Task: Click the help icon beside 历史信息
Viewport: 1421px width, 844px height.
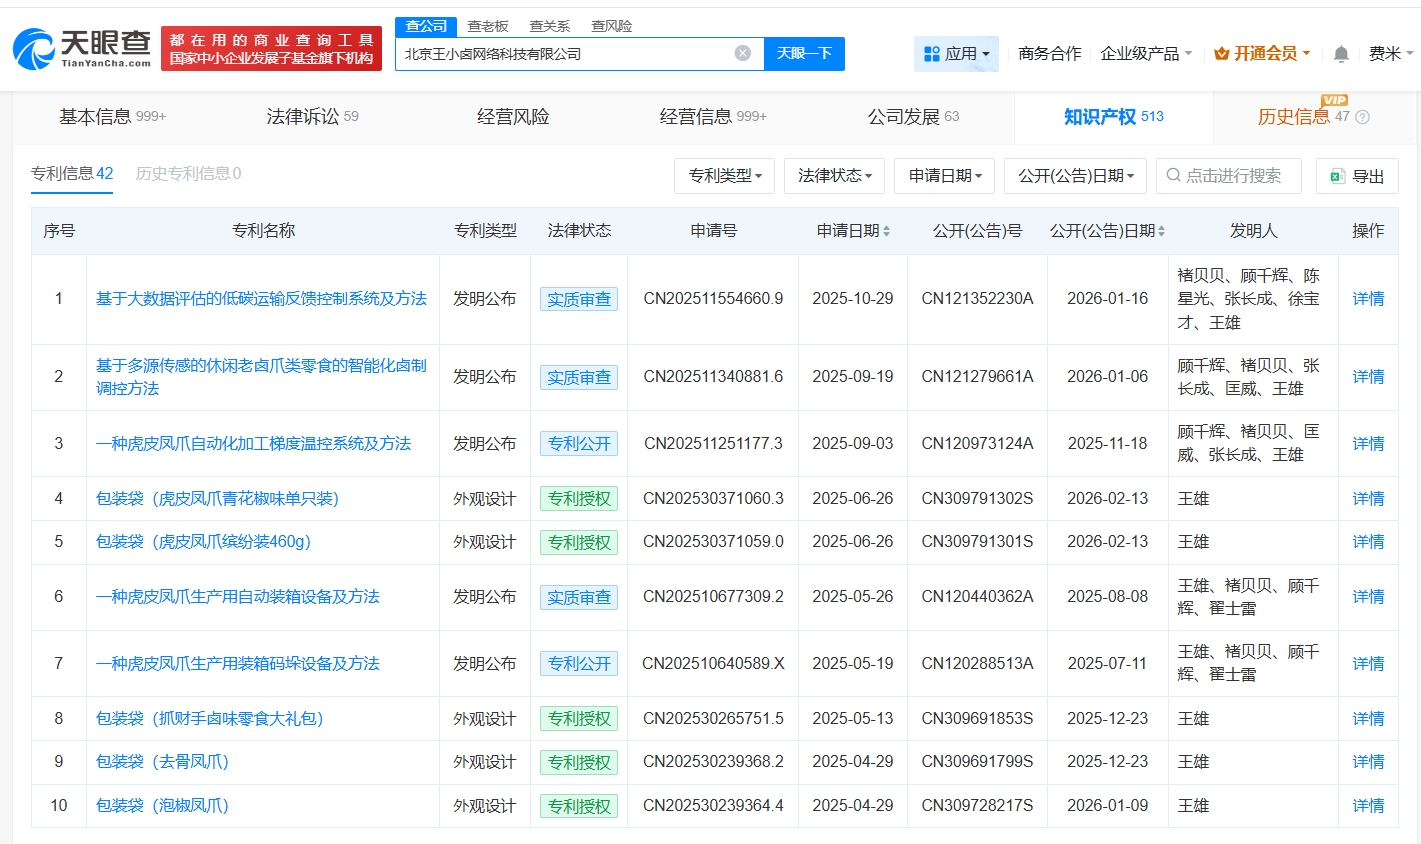Action: [x=1362, y=117]
